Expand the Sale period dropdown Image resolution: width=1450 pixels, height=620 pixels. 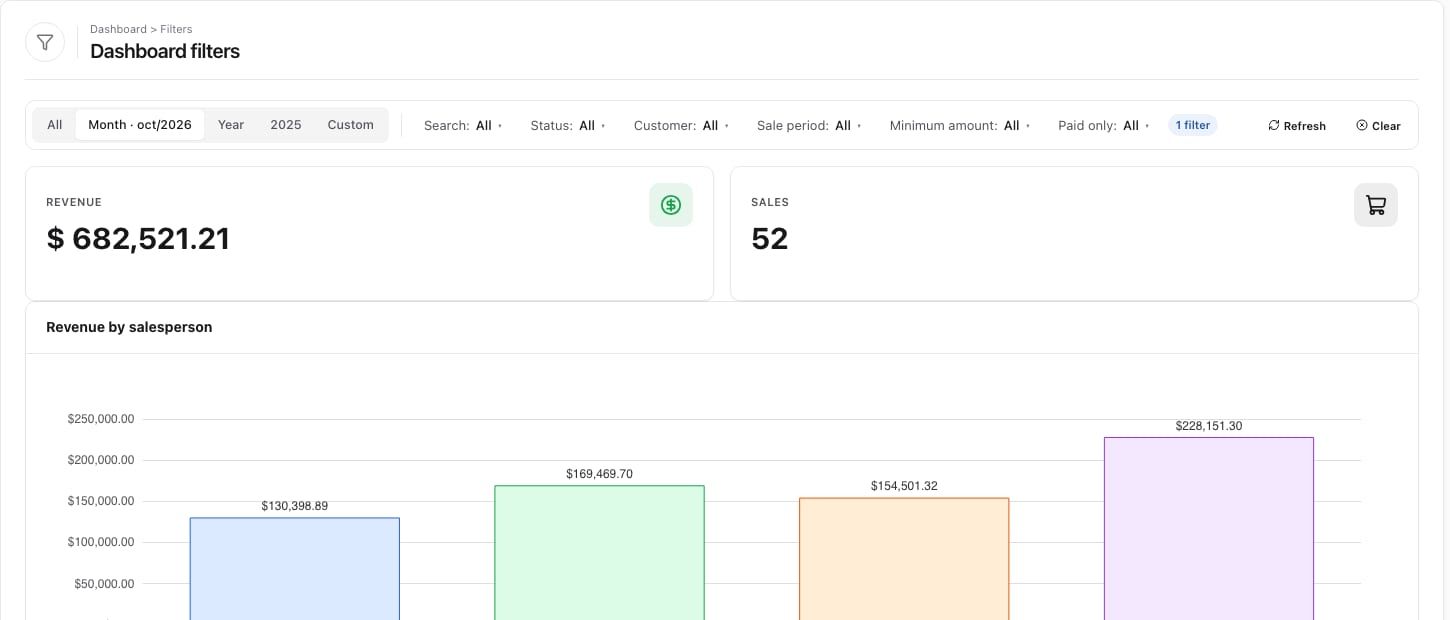coord(809,126)
